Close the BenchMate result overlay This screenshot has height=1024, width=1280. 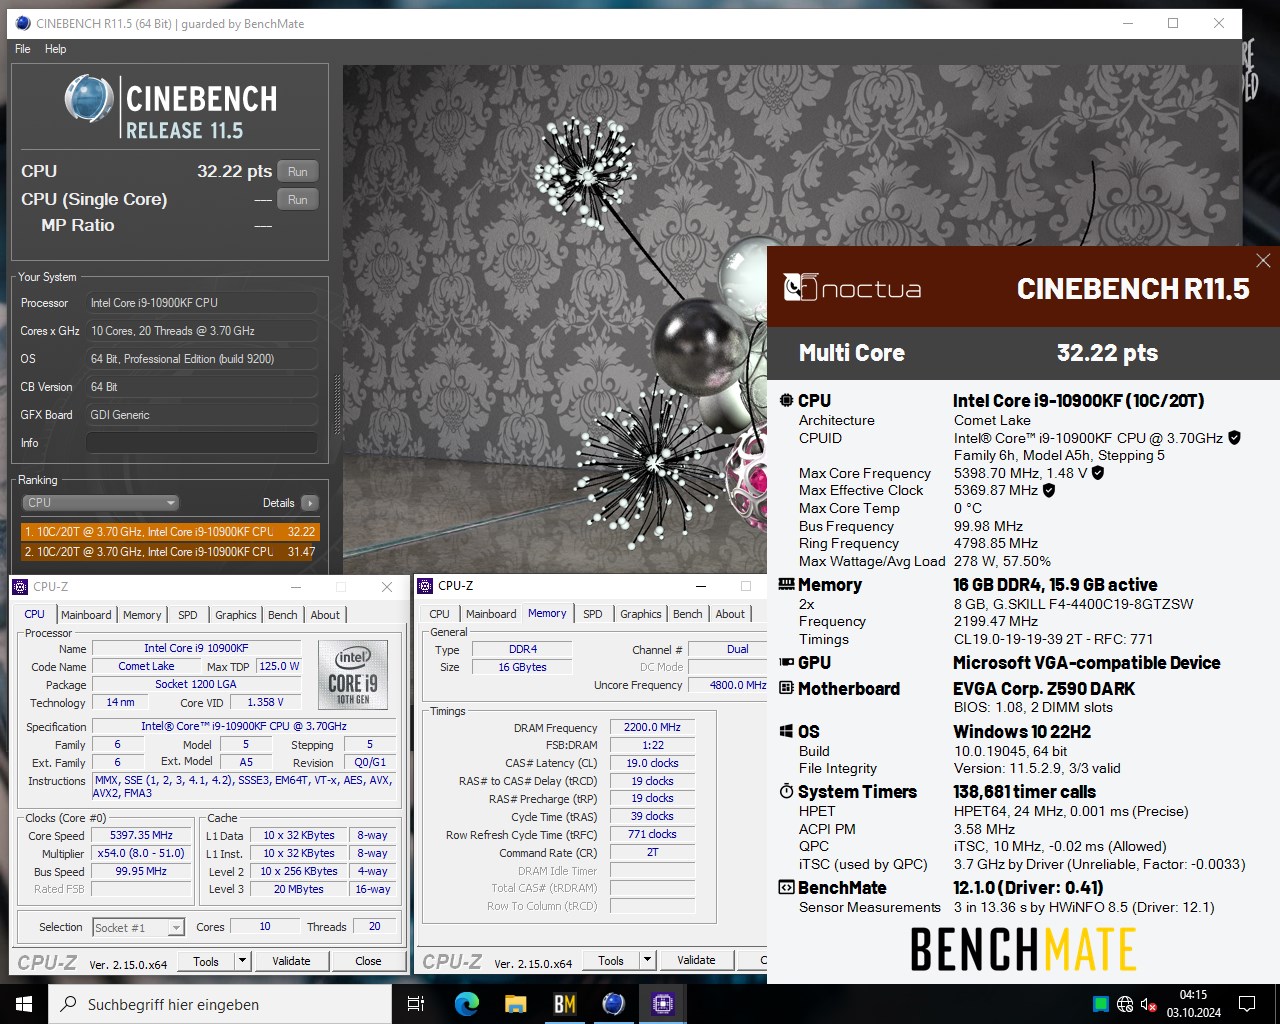(1263, 261)
